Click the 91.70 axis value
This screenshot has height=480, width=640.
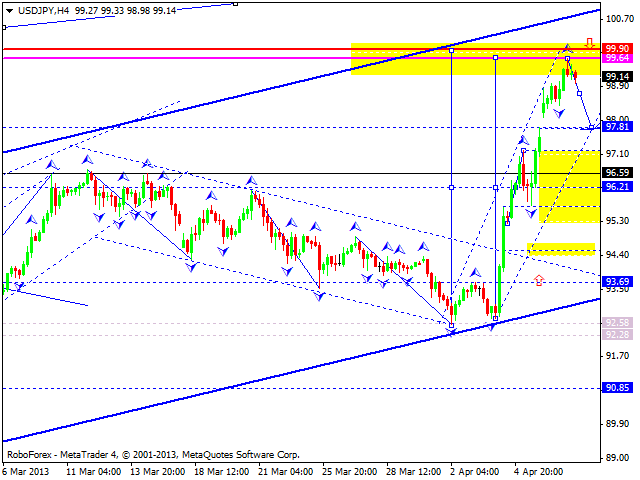(617, 356)
